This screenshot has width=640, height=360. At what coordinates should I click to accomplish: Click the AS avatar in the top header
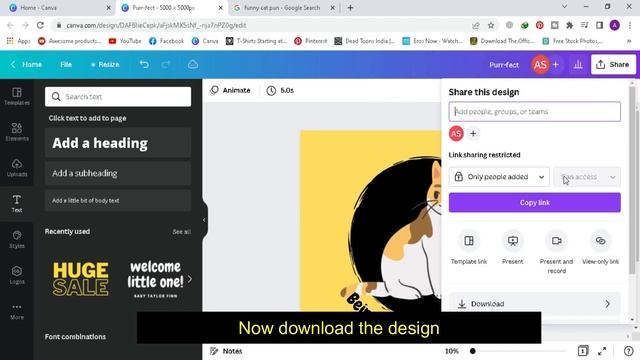[x=540, y=64]
